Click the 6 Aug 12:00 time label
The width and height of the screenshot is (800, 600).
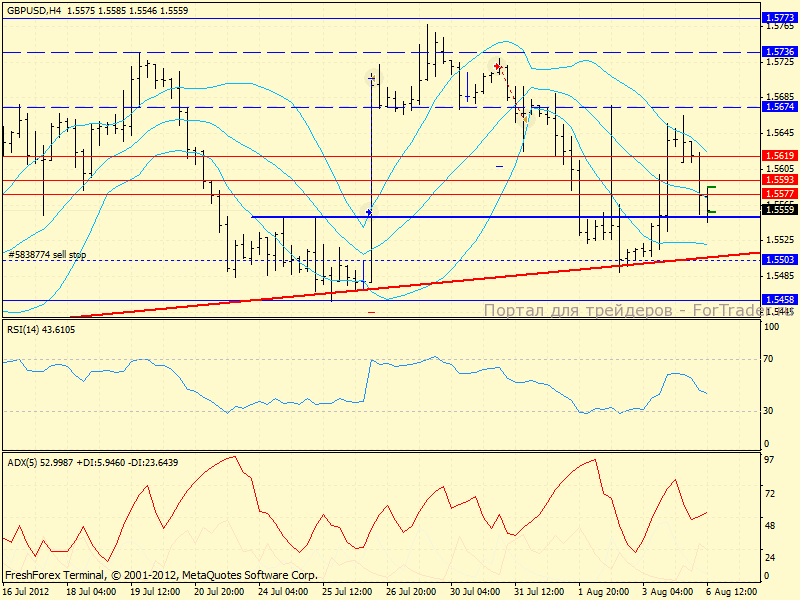click(x=732, y=592)
